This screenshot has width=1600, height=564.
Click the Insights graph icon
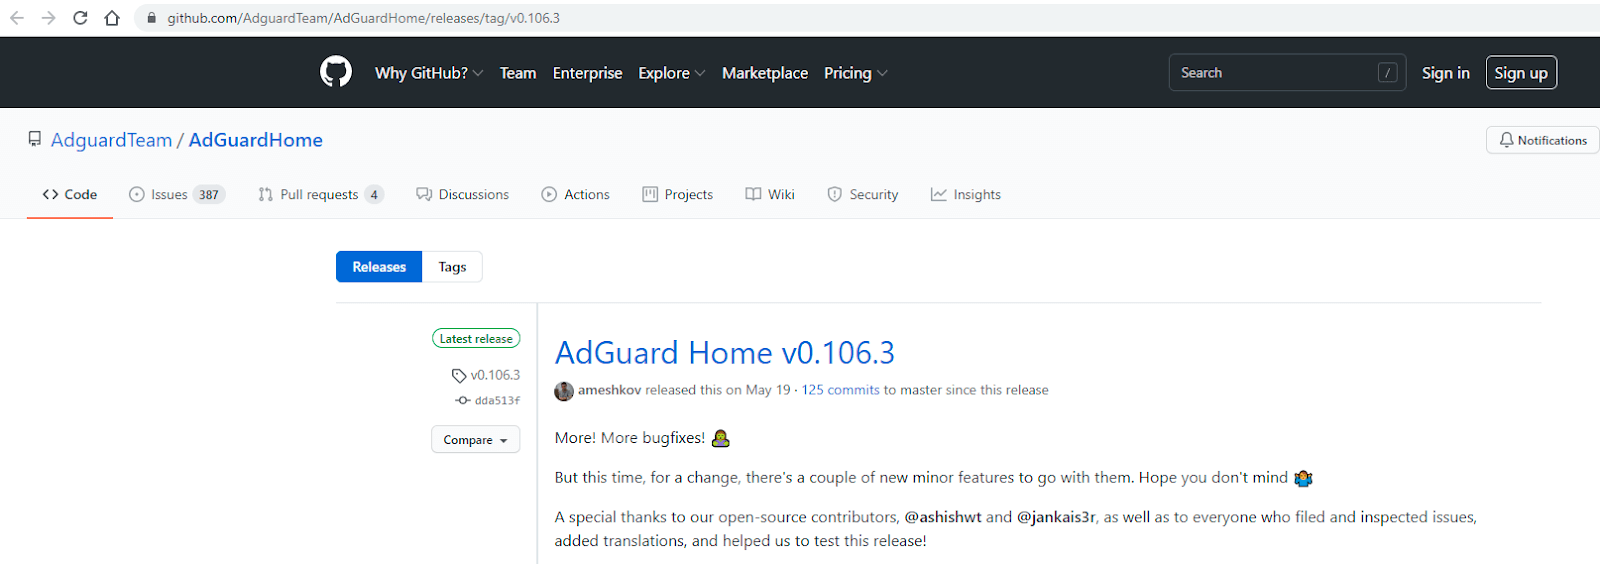pyautogui.click(x=938, y=194)
